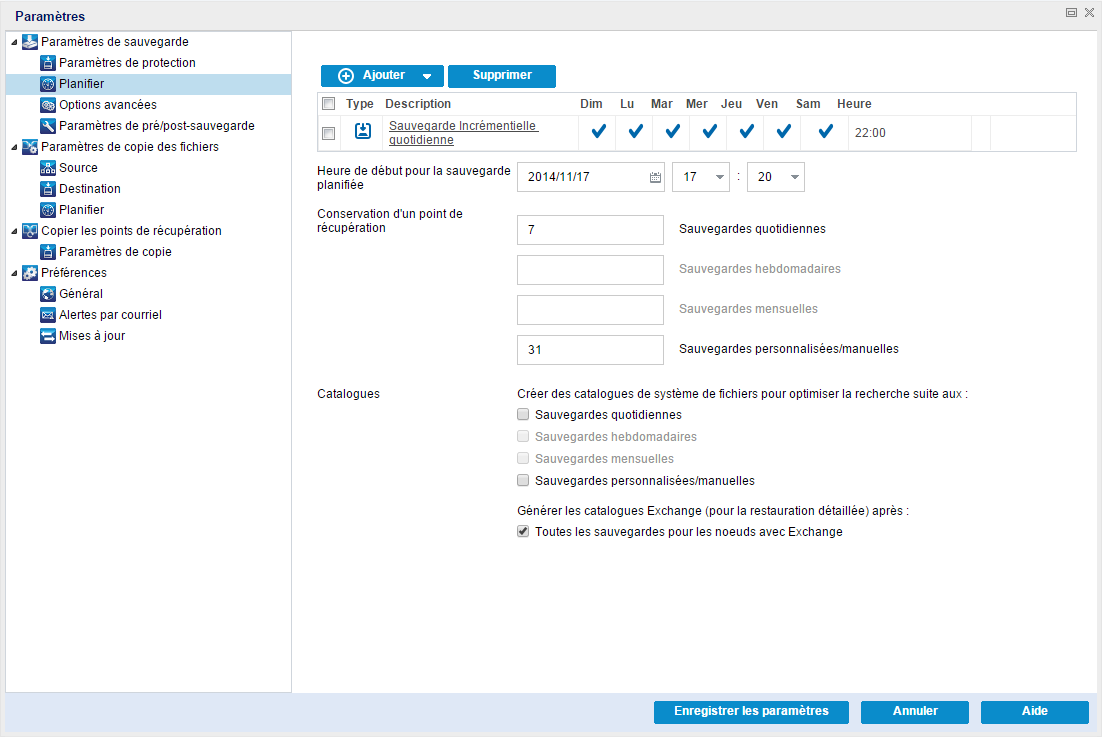Enable catalog for Sauvegardes quotidiennes
Image resolution: width=1102 pixels, height=737 pixels.
click(x=522, y=414)
